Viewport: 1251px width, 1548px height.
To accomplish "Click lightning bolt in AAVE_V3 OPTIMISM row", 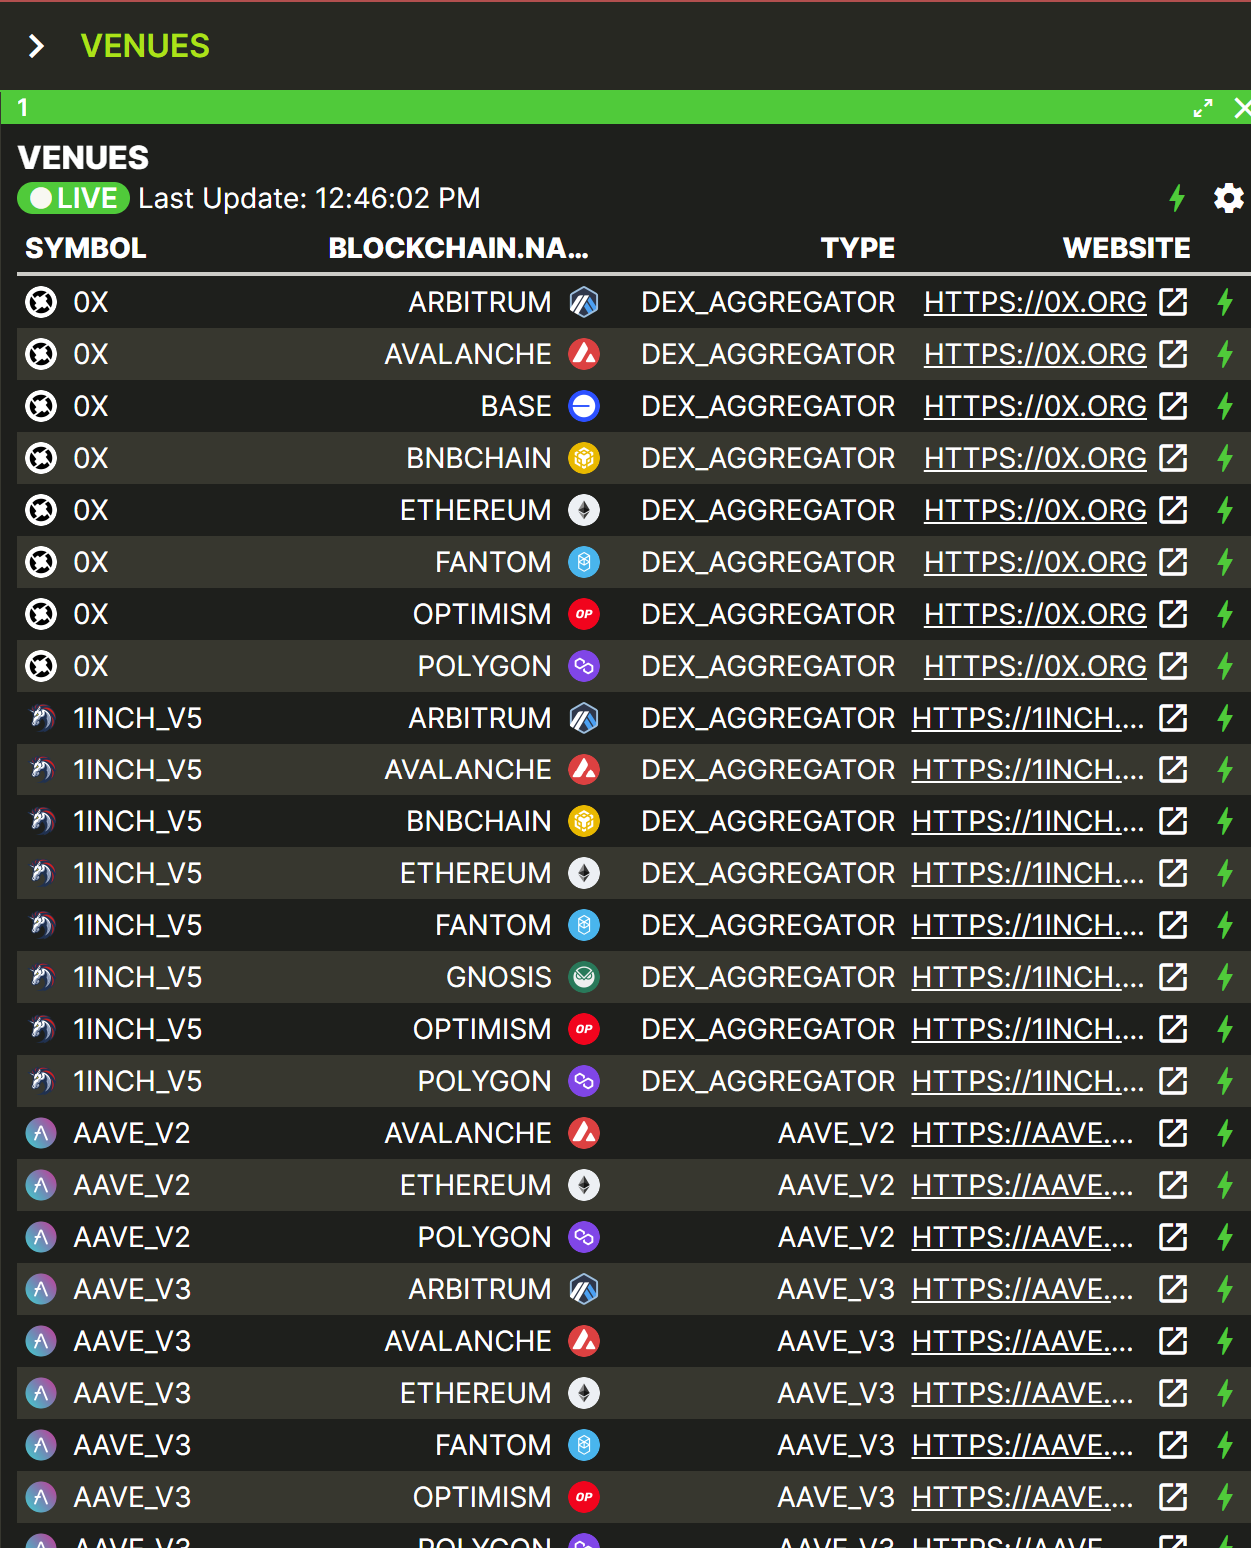I will coord(1225,1497).
